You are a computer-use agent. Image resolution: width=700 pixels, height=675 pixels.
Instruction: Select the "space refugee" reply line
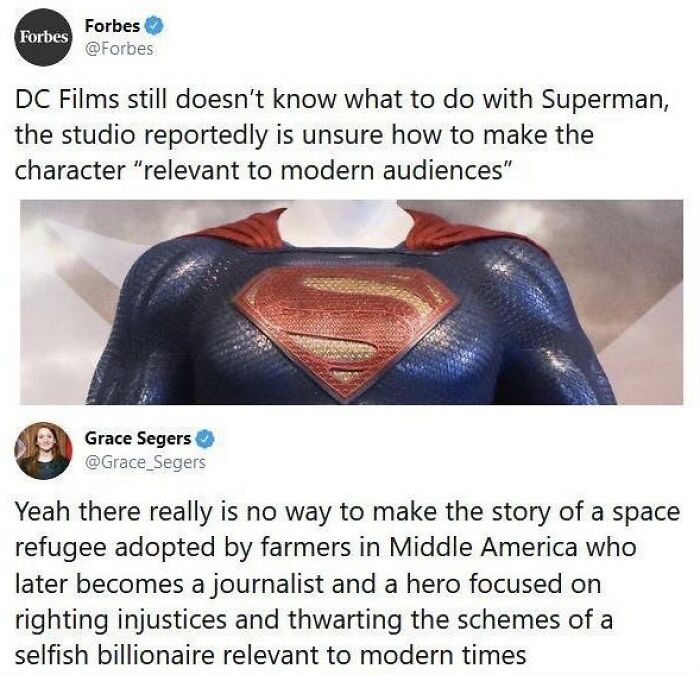[347, 512]
